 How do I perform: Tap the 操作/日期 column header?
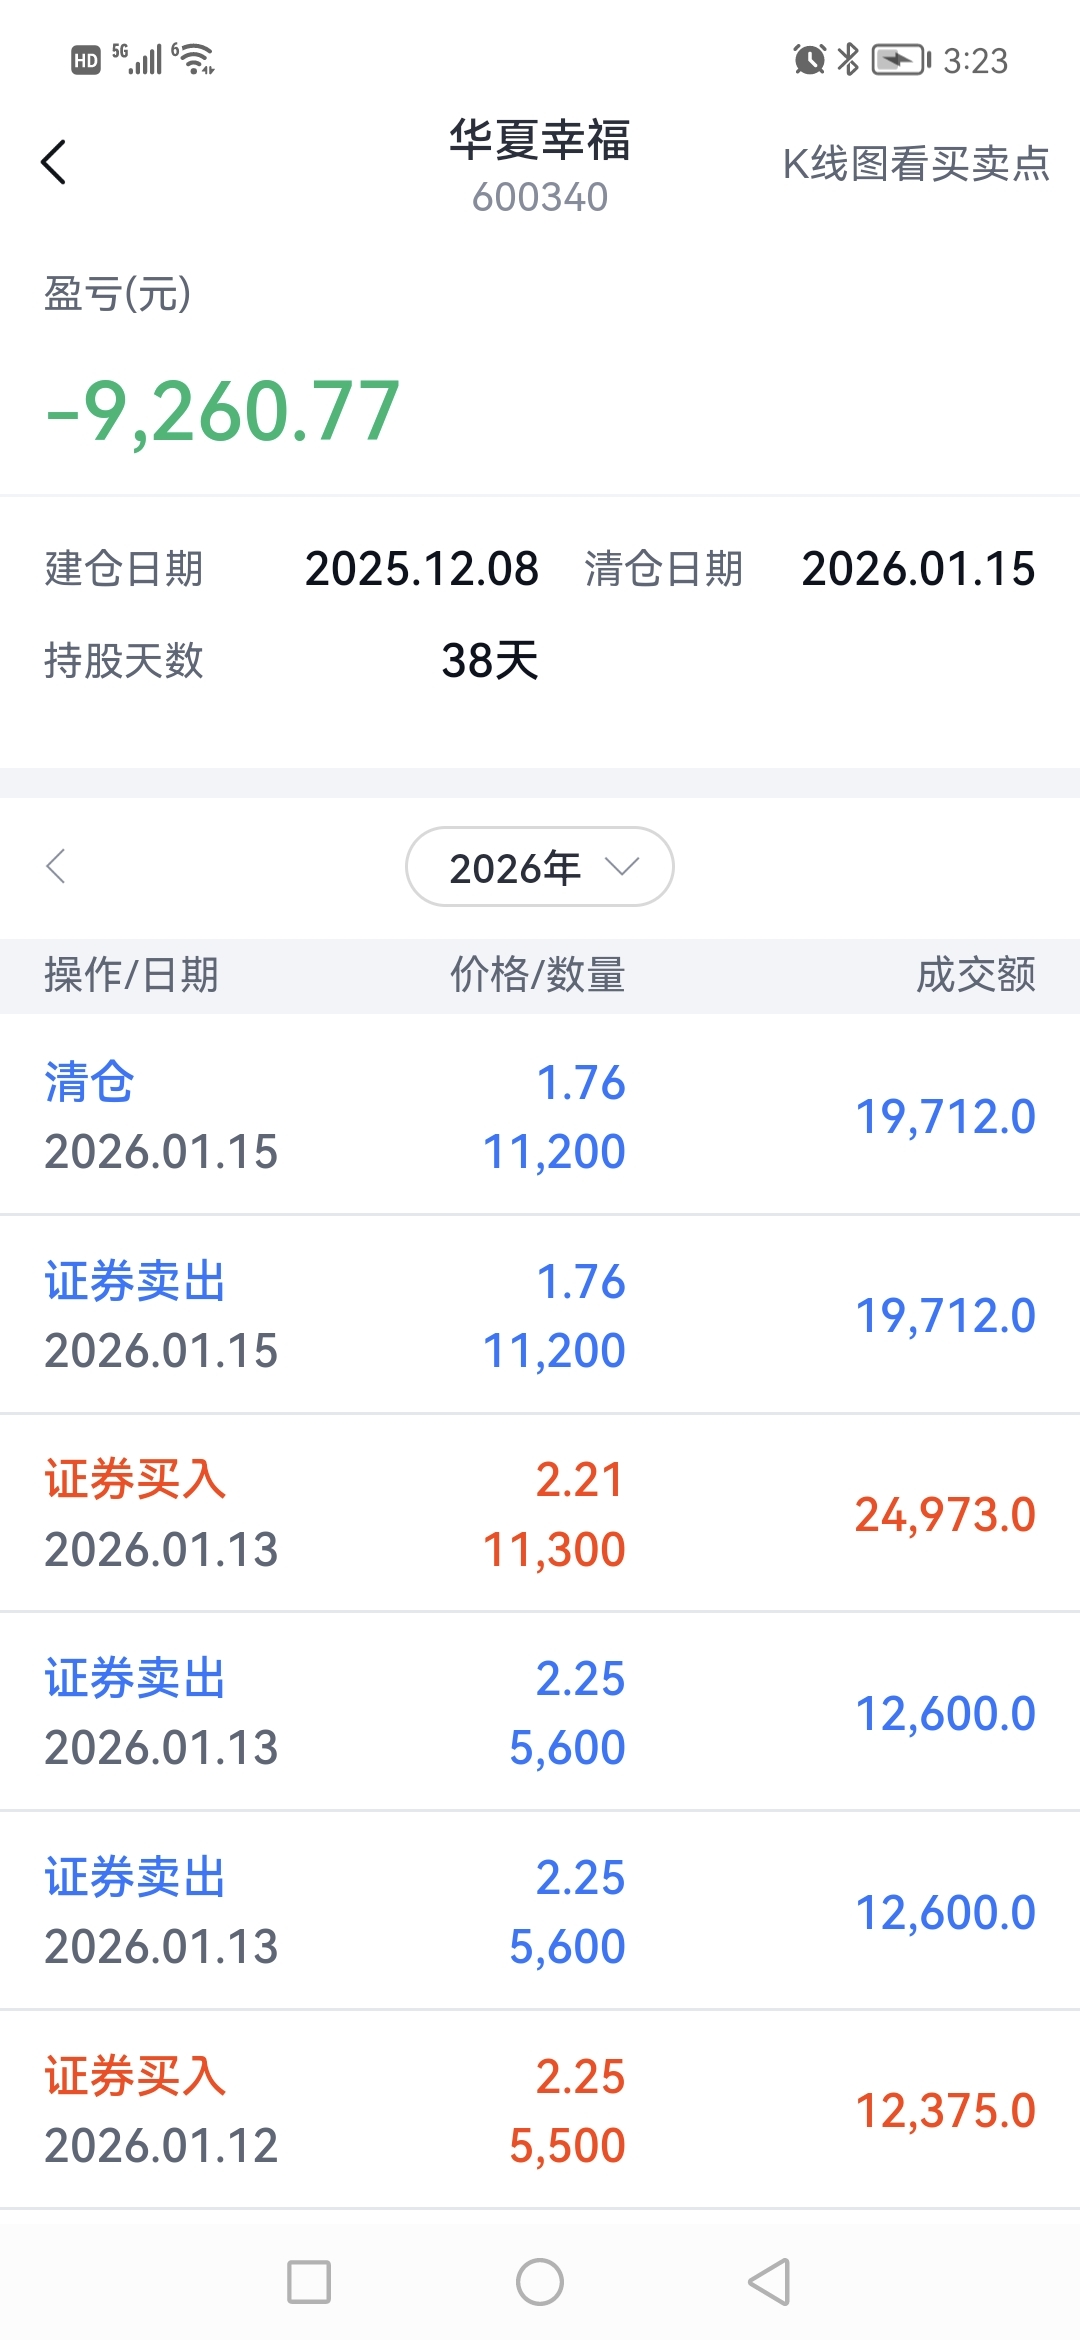[x=131, y=975]
